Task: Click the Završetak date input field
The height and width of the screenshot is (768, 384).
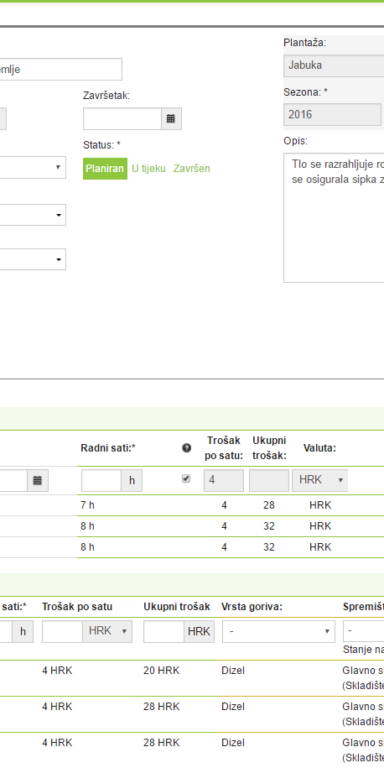Action: click(122, 119)
